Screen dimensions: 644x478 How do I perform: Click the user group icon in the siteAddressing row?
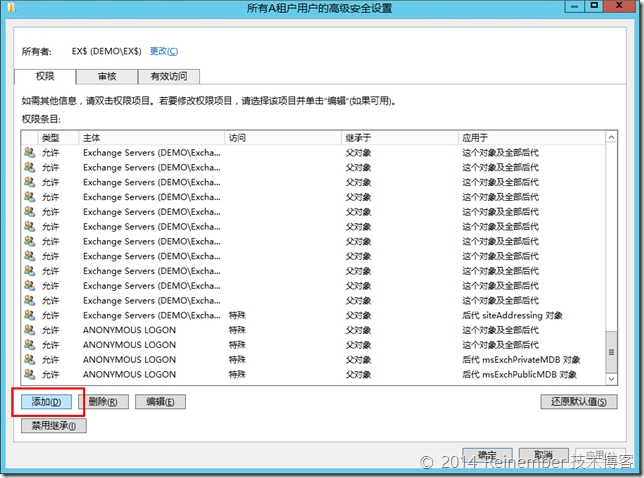point(29,315)
